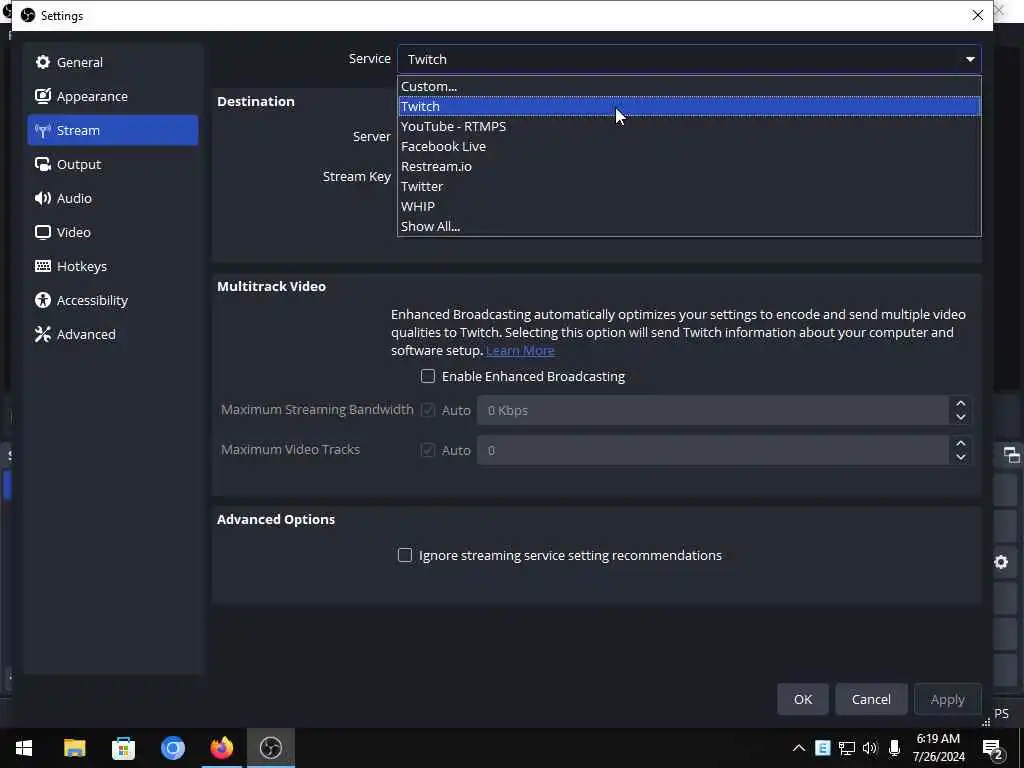Open the Accessibility icon
Screen dimensions: 1024x768
pyautogui.click(x=43, y=300)
